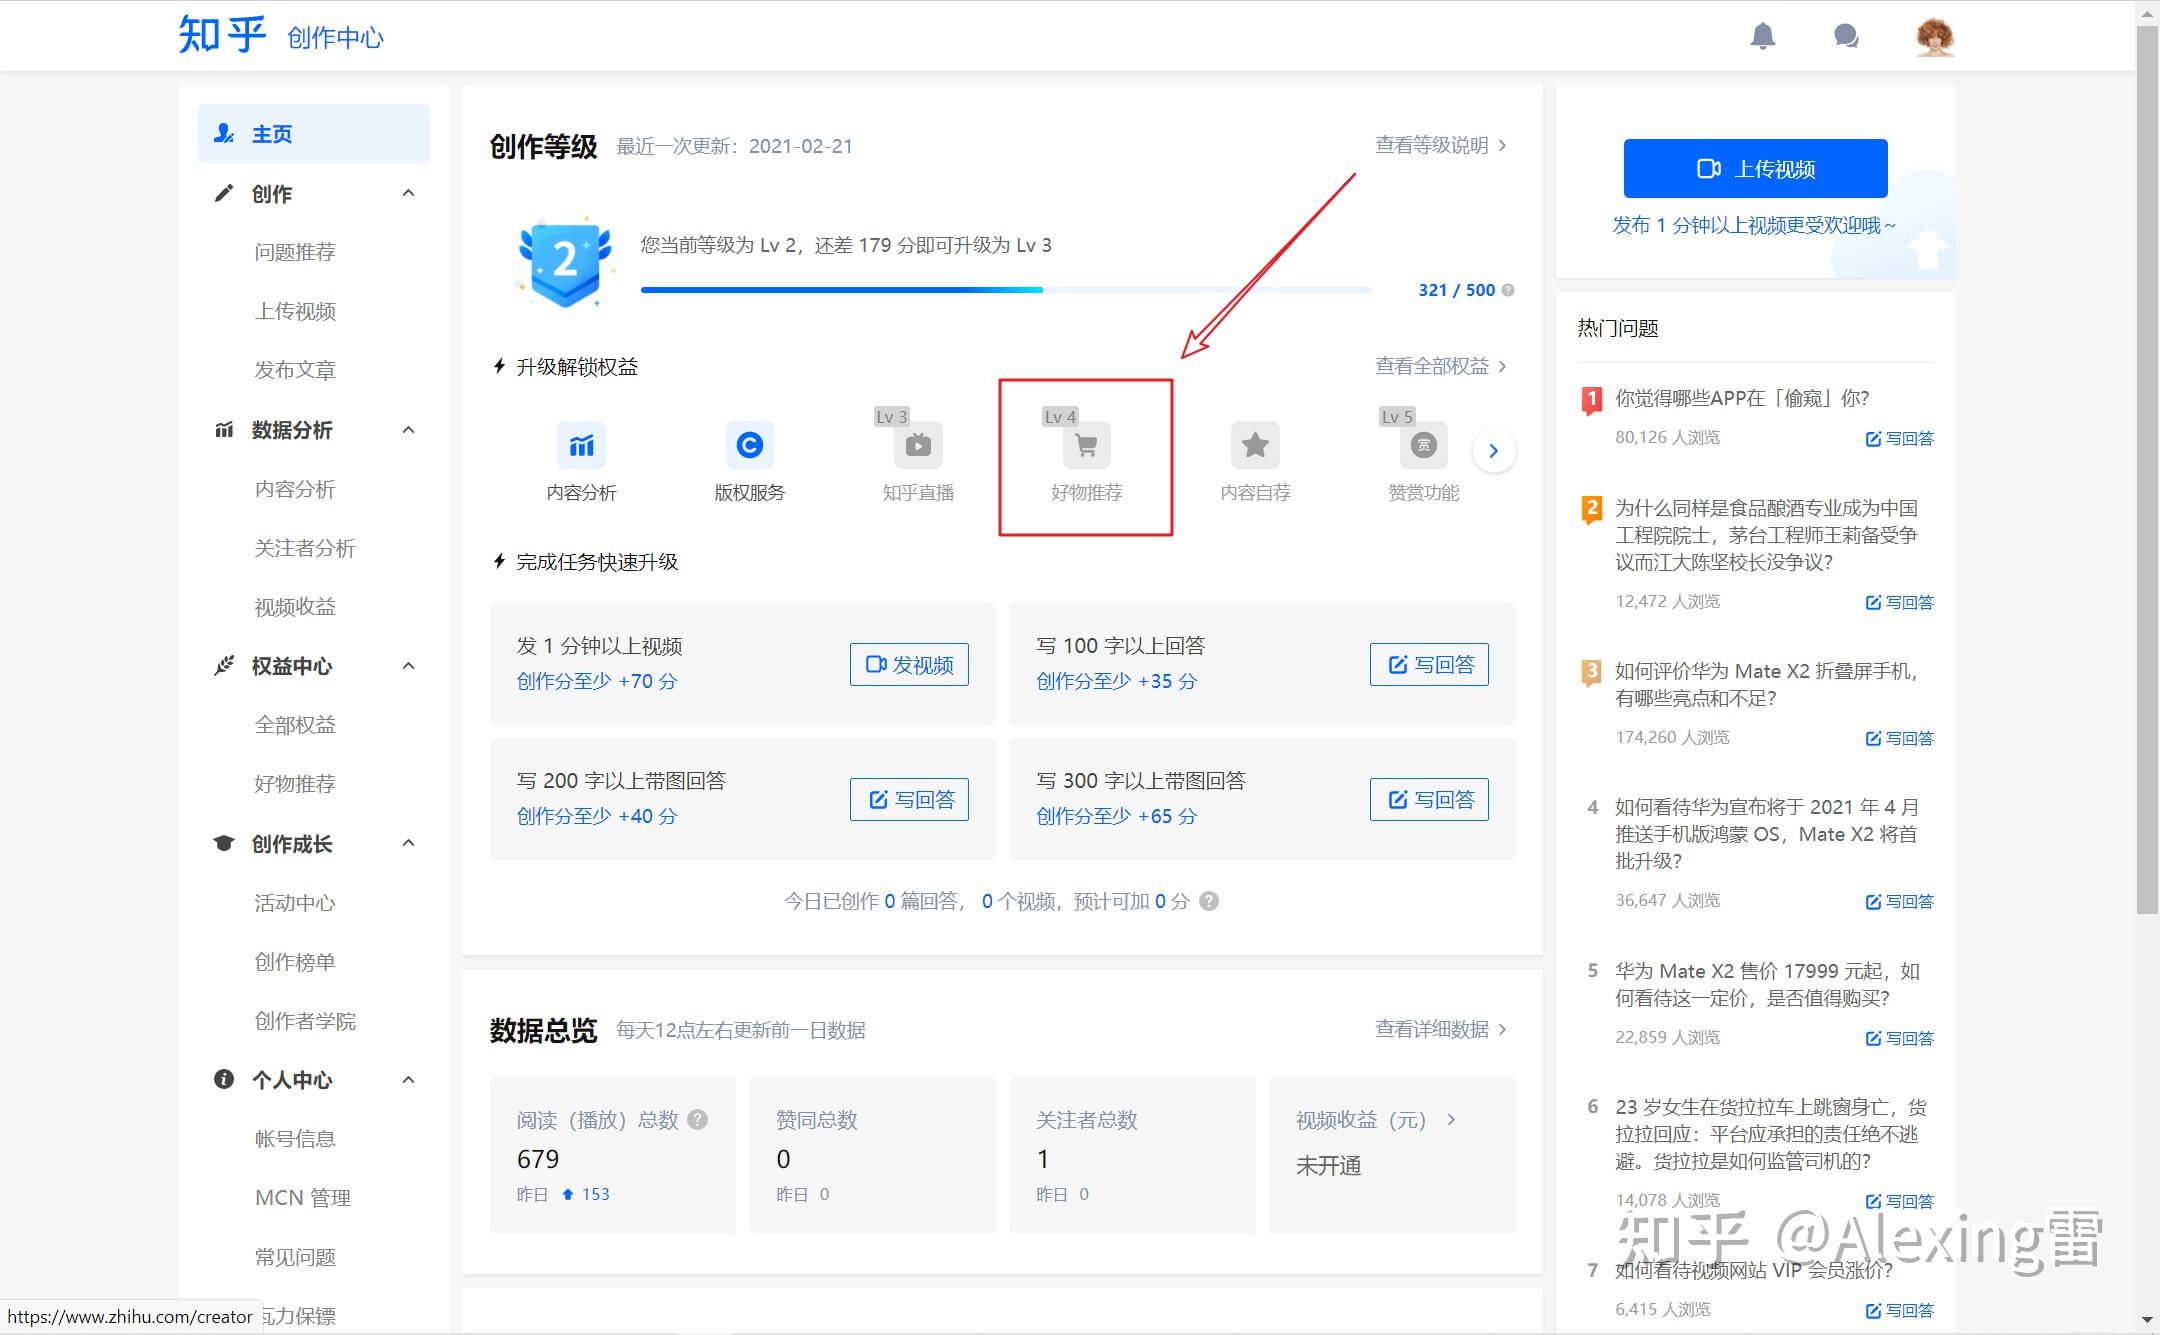Click the level progress bar

click(1005, 289)
